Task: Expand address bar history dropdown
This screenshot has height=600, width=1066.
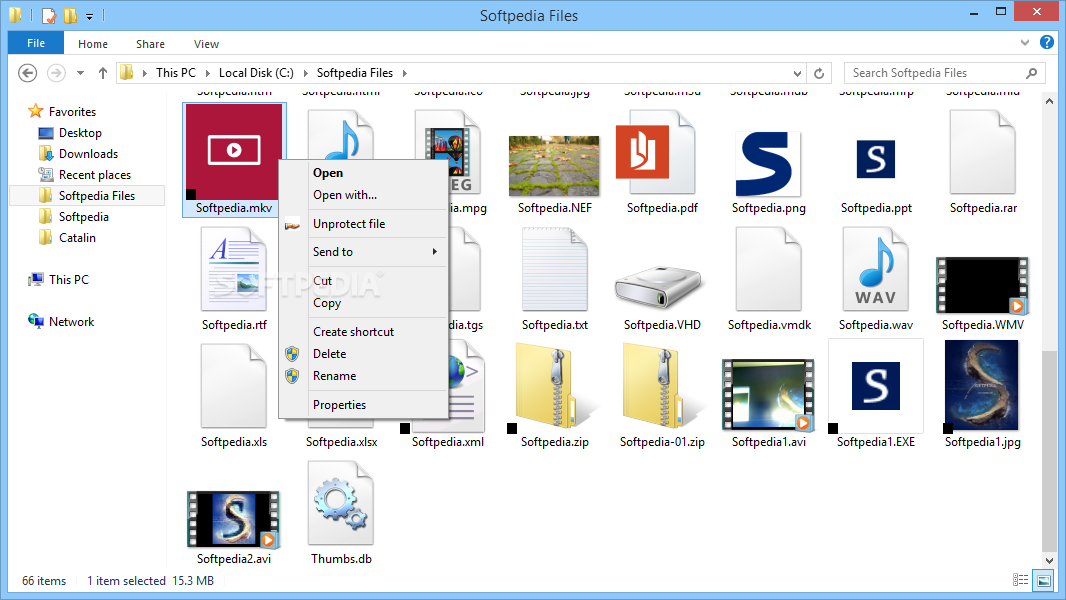Action: point(797,73)
